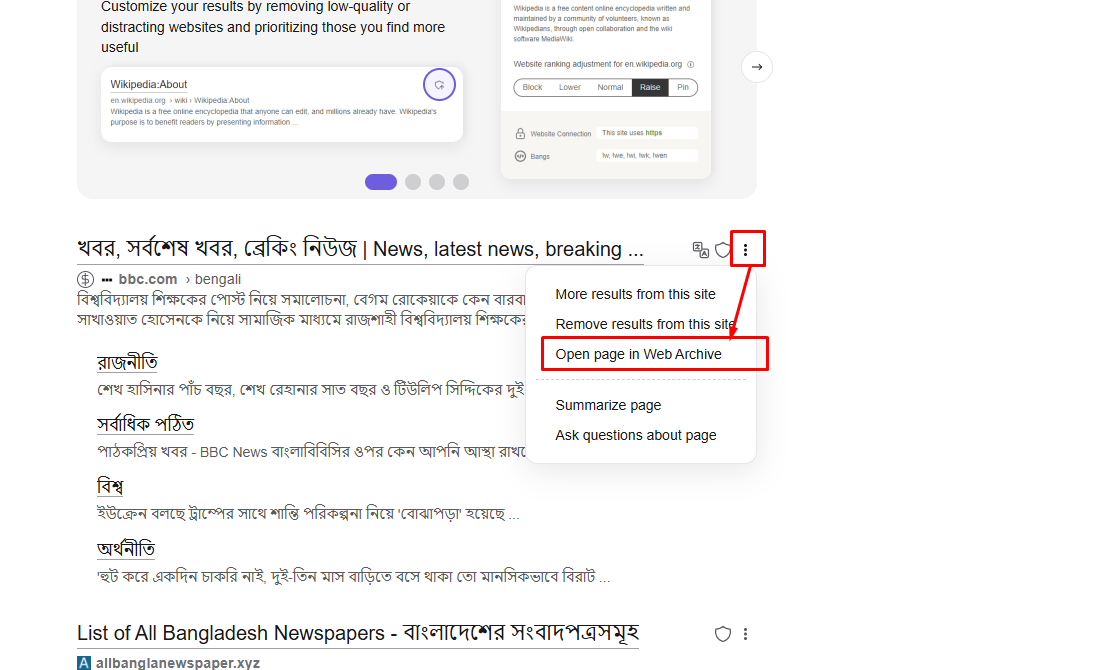Click the allbanglanewspaper.xyz favicon
This screenshot has width=1100, height=670.
point(83,663)
